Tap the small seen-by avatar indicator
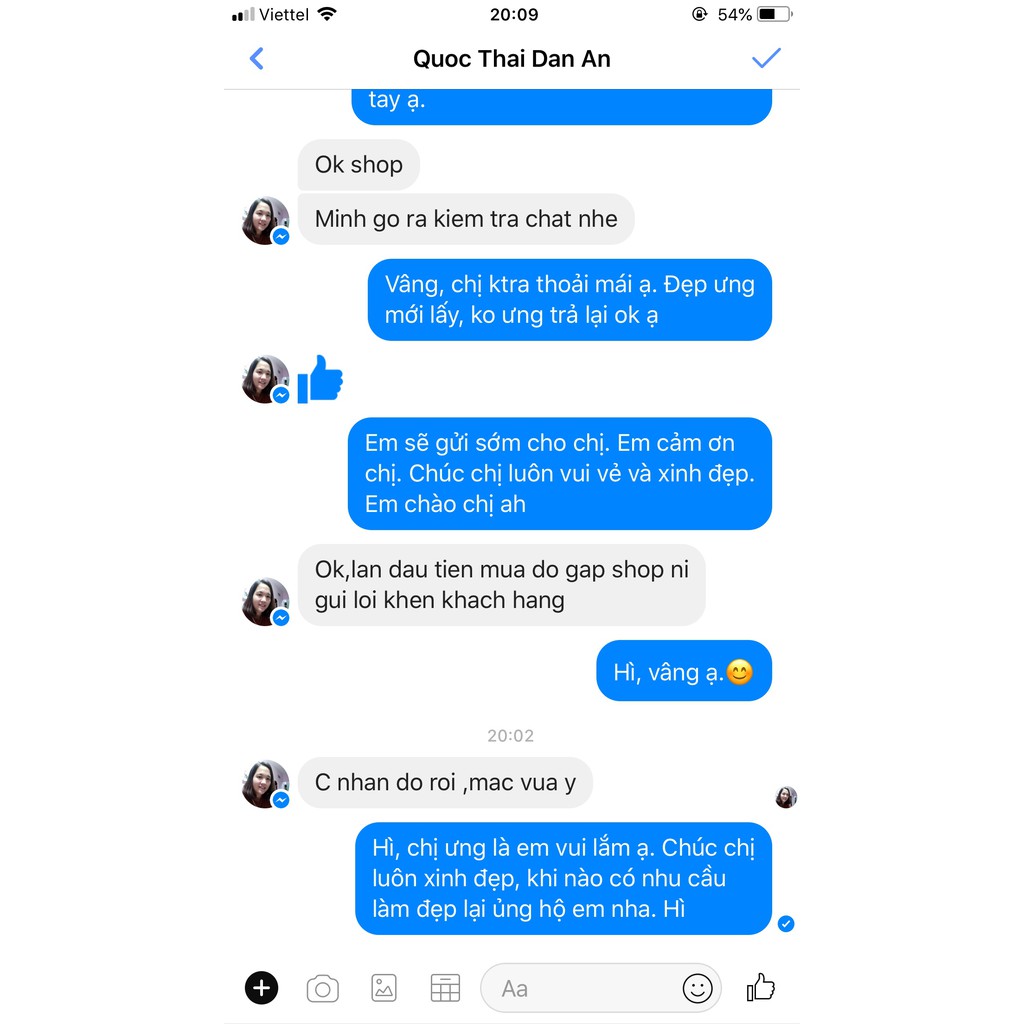This screenshot has height=1024, width=1024. pos(786,797)
